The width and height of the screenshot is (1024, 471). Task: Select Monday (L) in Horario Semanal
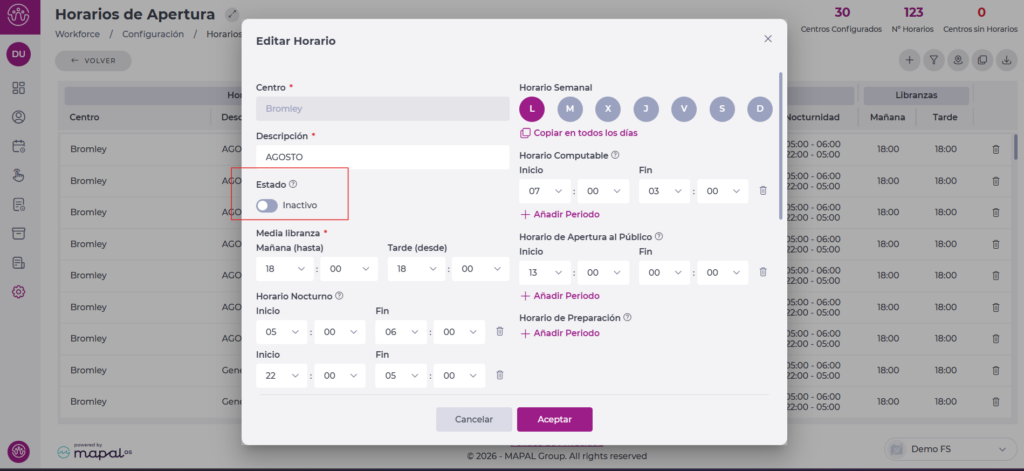tap(533, 109)
